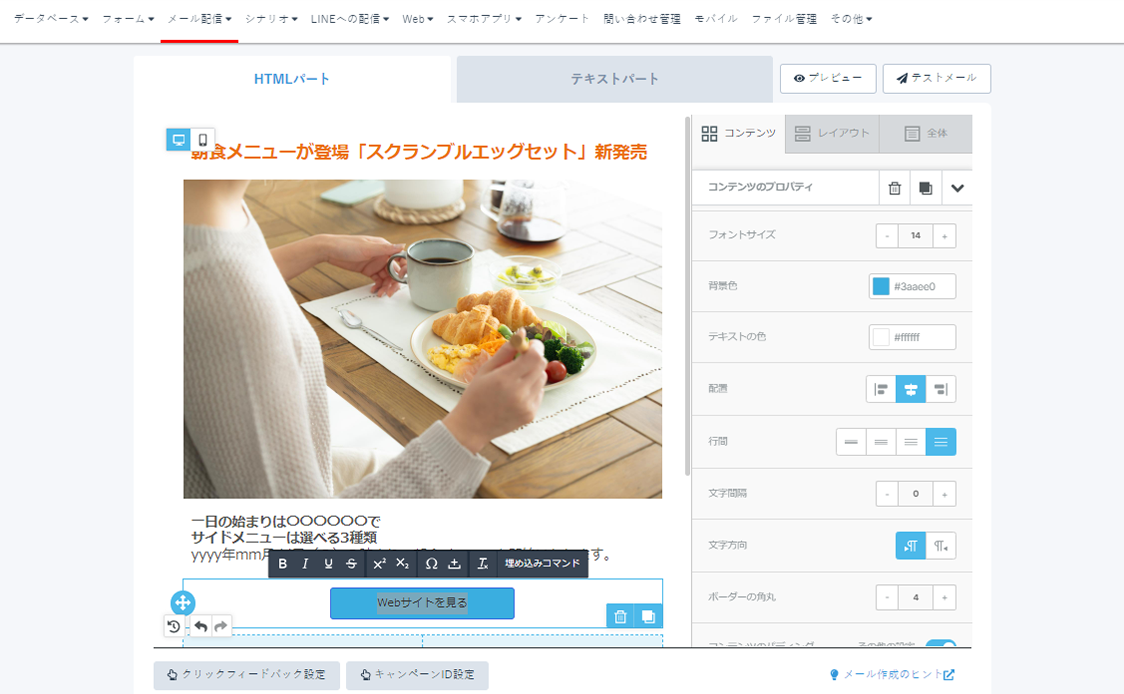Viewport: 1124px width, 694px height.
Task: Select the second line spacing option
Action: coord(881,442)
